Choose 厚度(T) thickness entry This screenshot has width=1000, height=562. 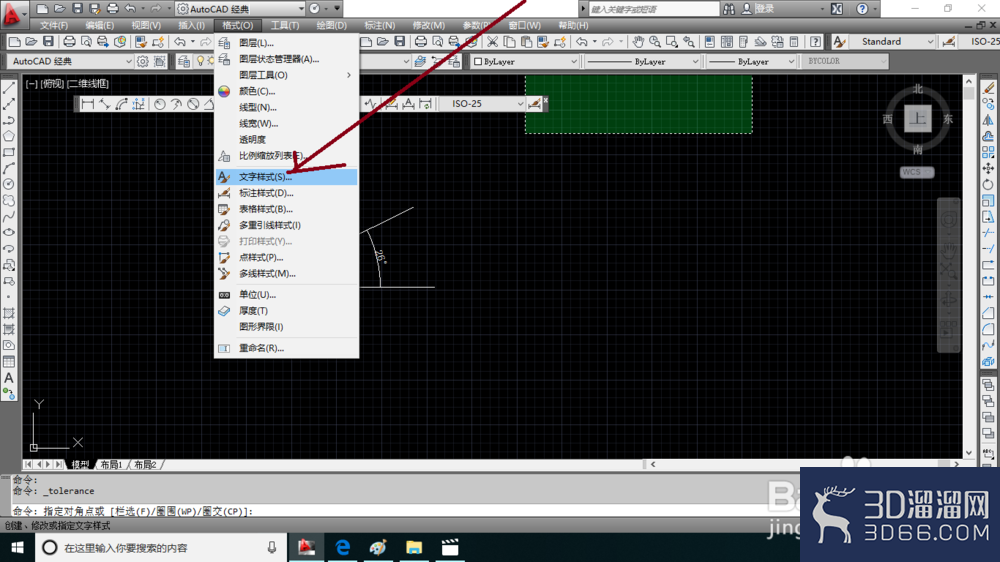coord(286,311)
